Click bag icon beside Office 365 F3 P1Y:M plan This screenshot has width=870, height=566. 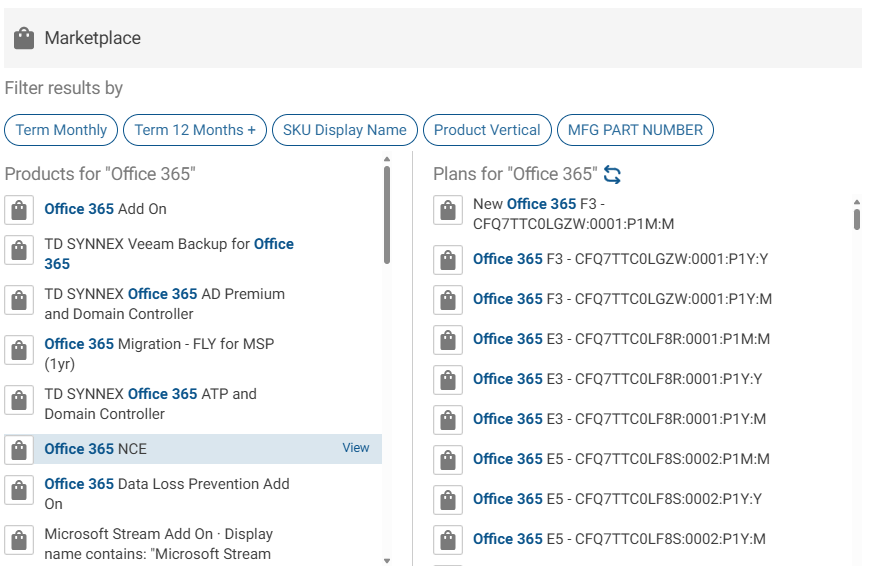[x=448, y=300]
